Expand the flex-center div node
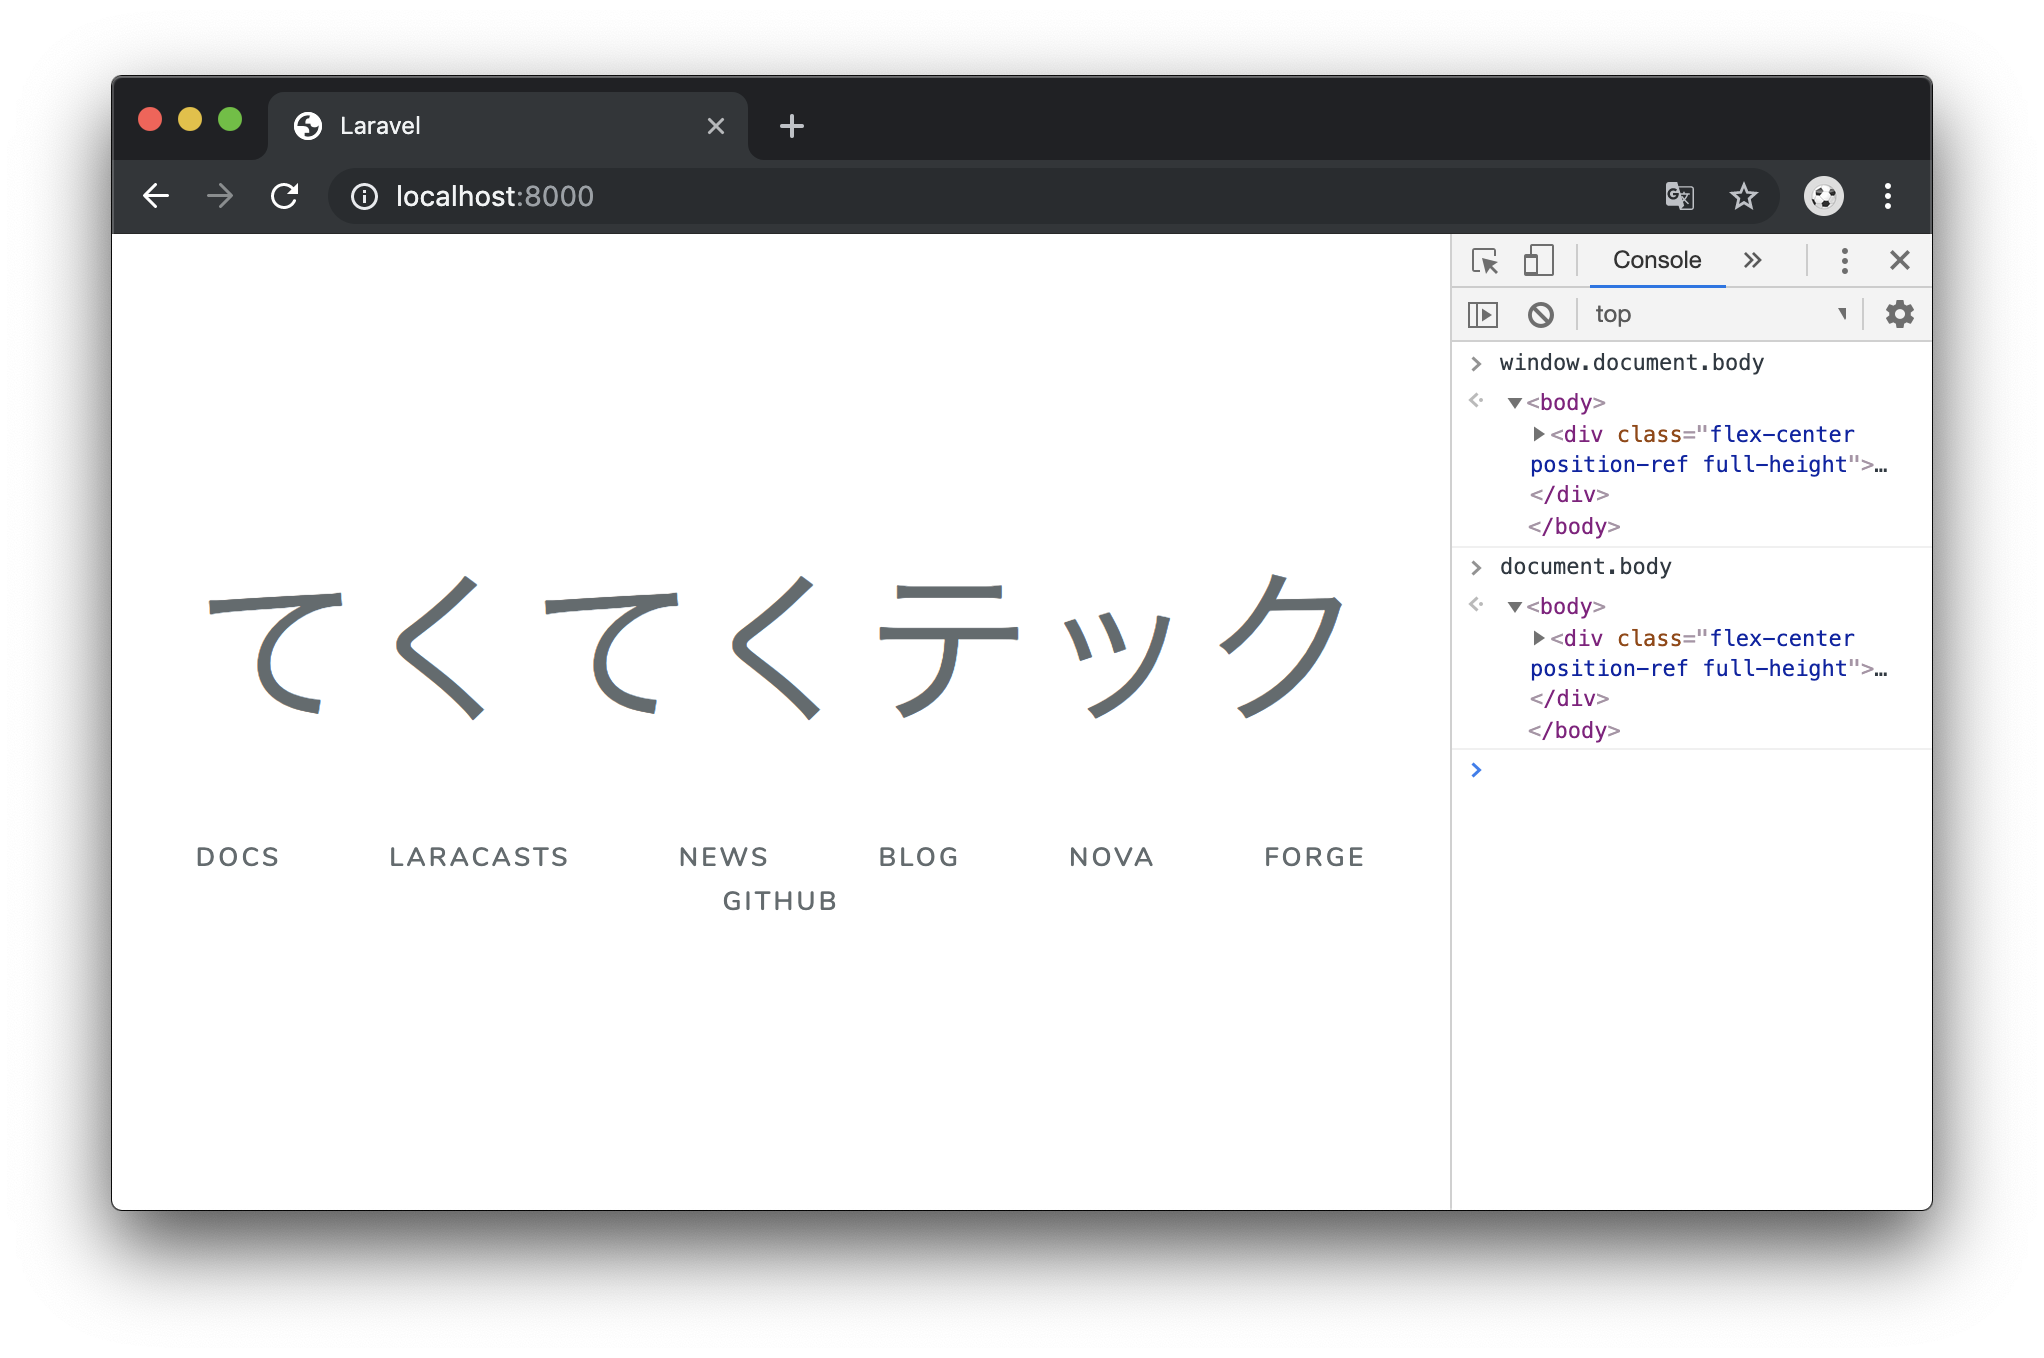Screen dimensions: 2044x1358 1538,434
